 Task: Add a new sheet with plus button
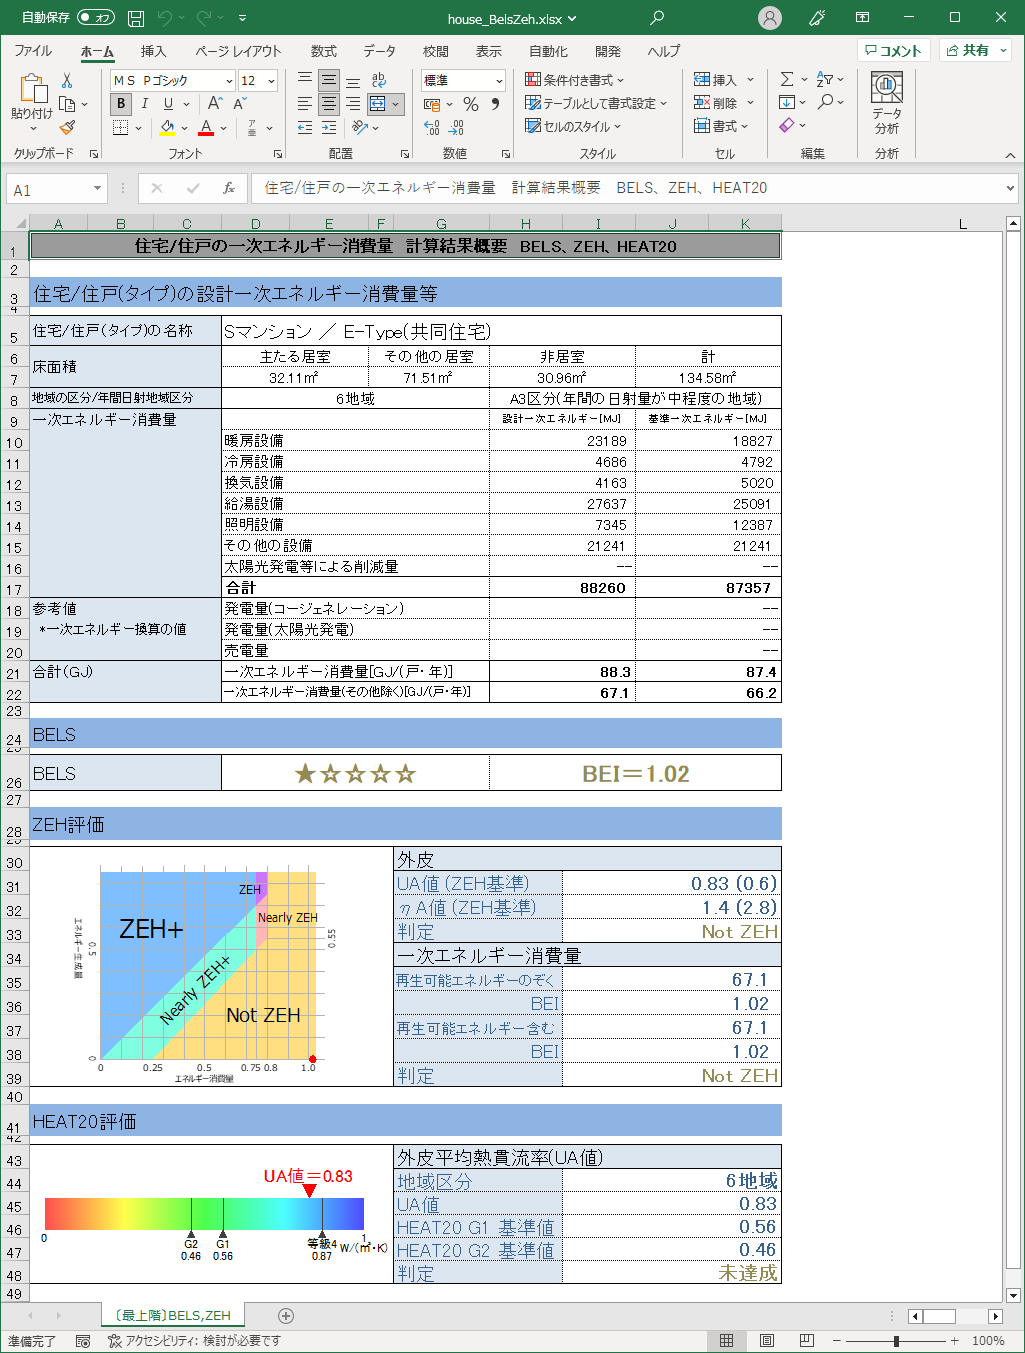[286, 1315]
